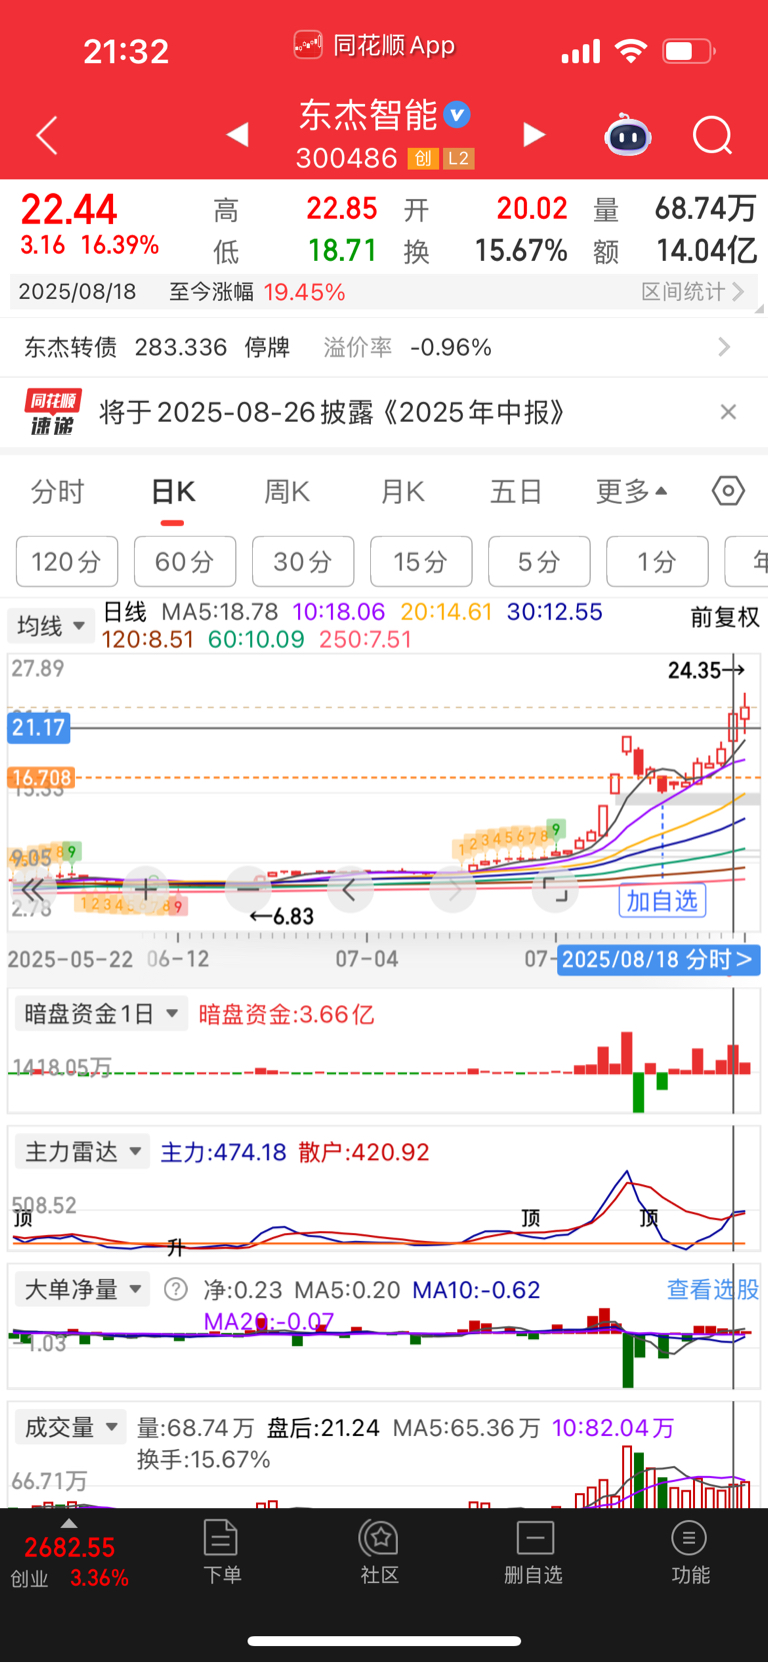Screen dimensions: 768x1663
Task: Expand chart to fullscreen icon
Action: (555, 888)
